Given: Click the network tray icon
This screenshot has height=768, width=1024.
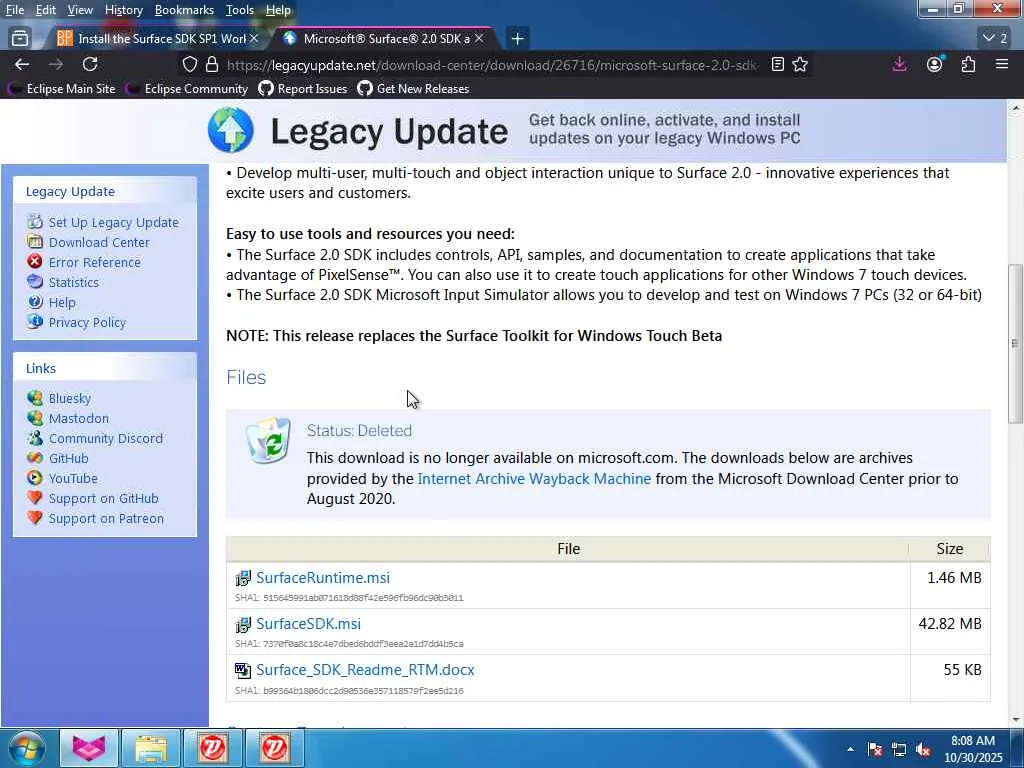Looking at the screenshot, I should coord(899,750).
